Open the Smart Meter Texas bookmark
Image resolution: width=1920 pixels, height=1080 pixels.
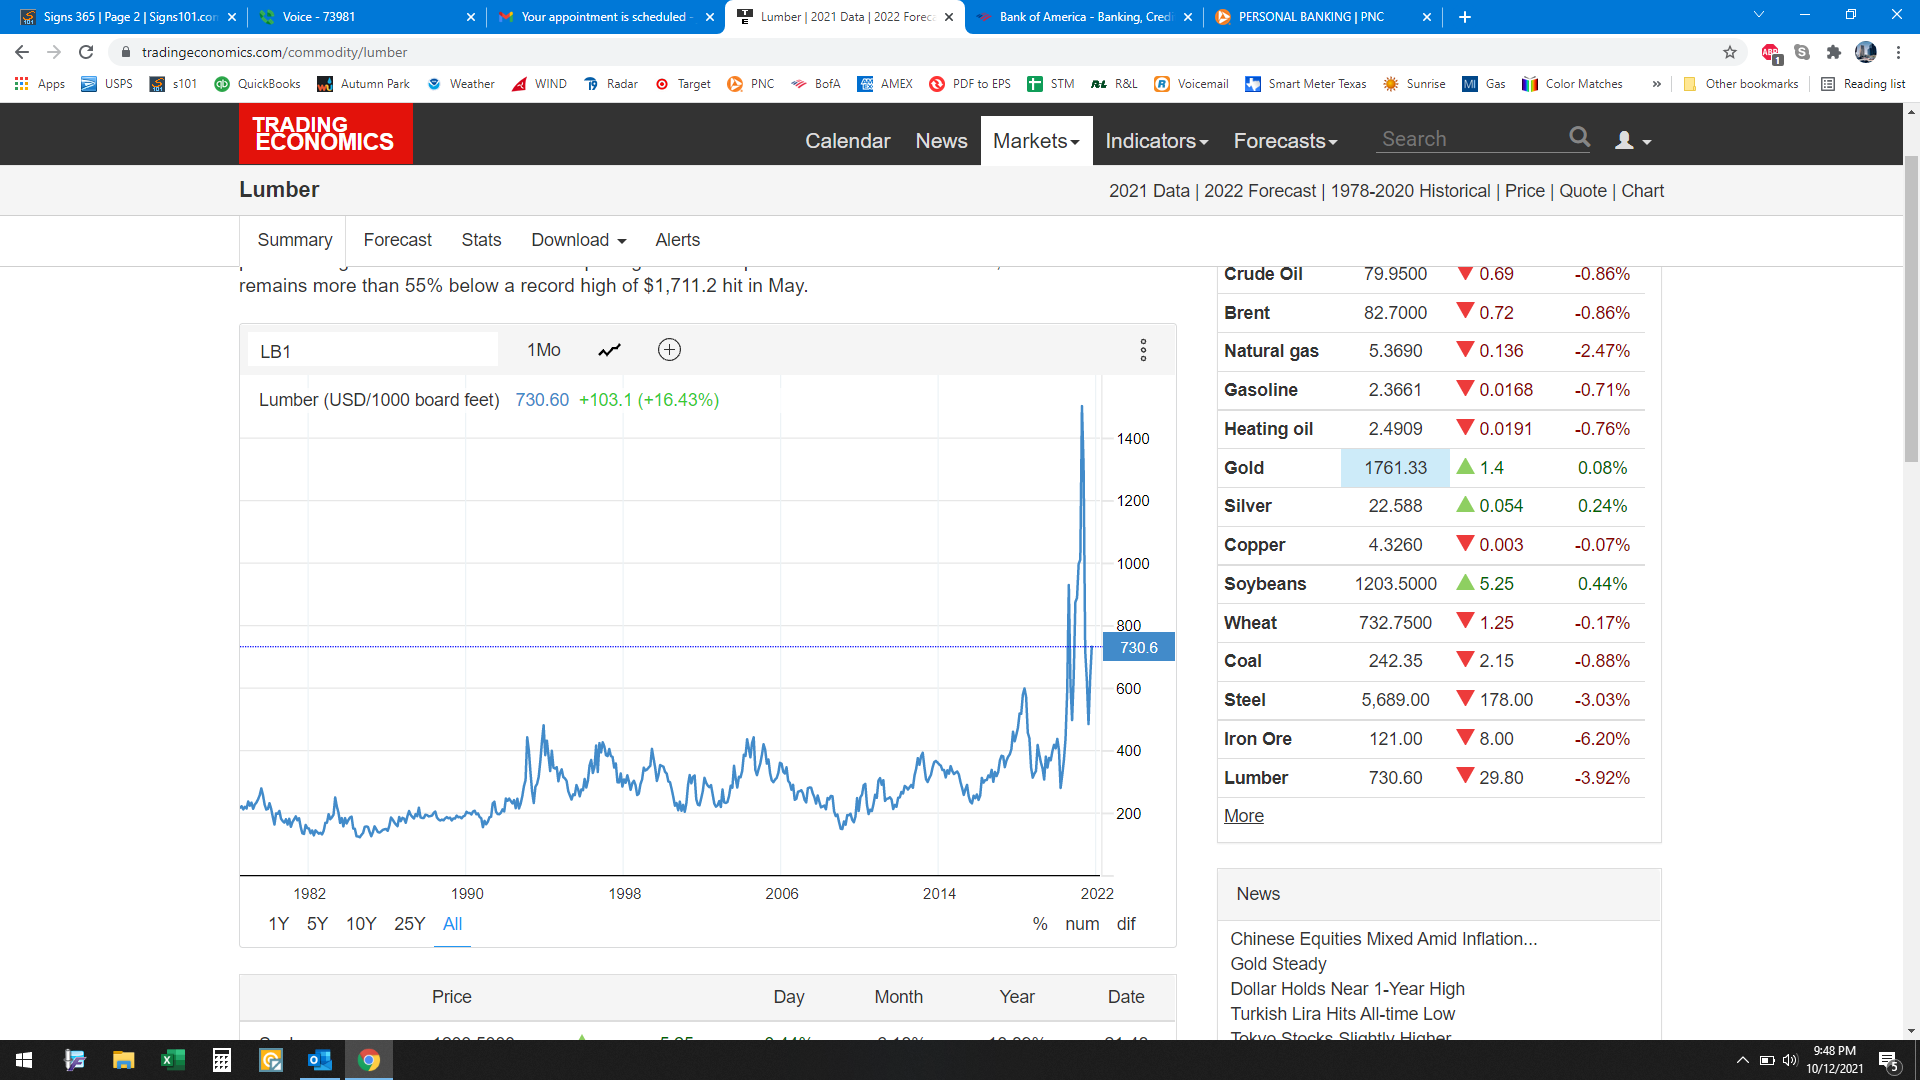click(x=1305, y=84)
